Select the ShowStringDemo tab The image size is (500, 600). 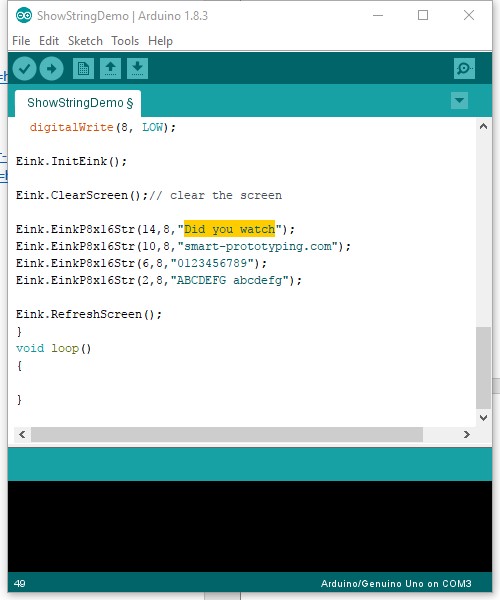tap(78, 103)
